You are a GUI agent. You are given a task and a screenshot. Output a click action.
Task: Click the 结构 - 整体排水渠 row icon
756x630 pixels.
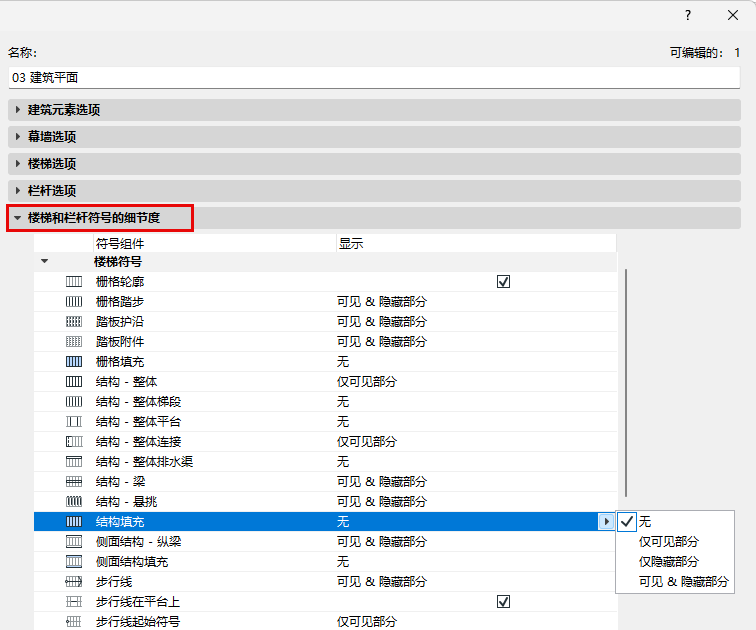tap(74, 462)
